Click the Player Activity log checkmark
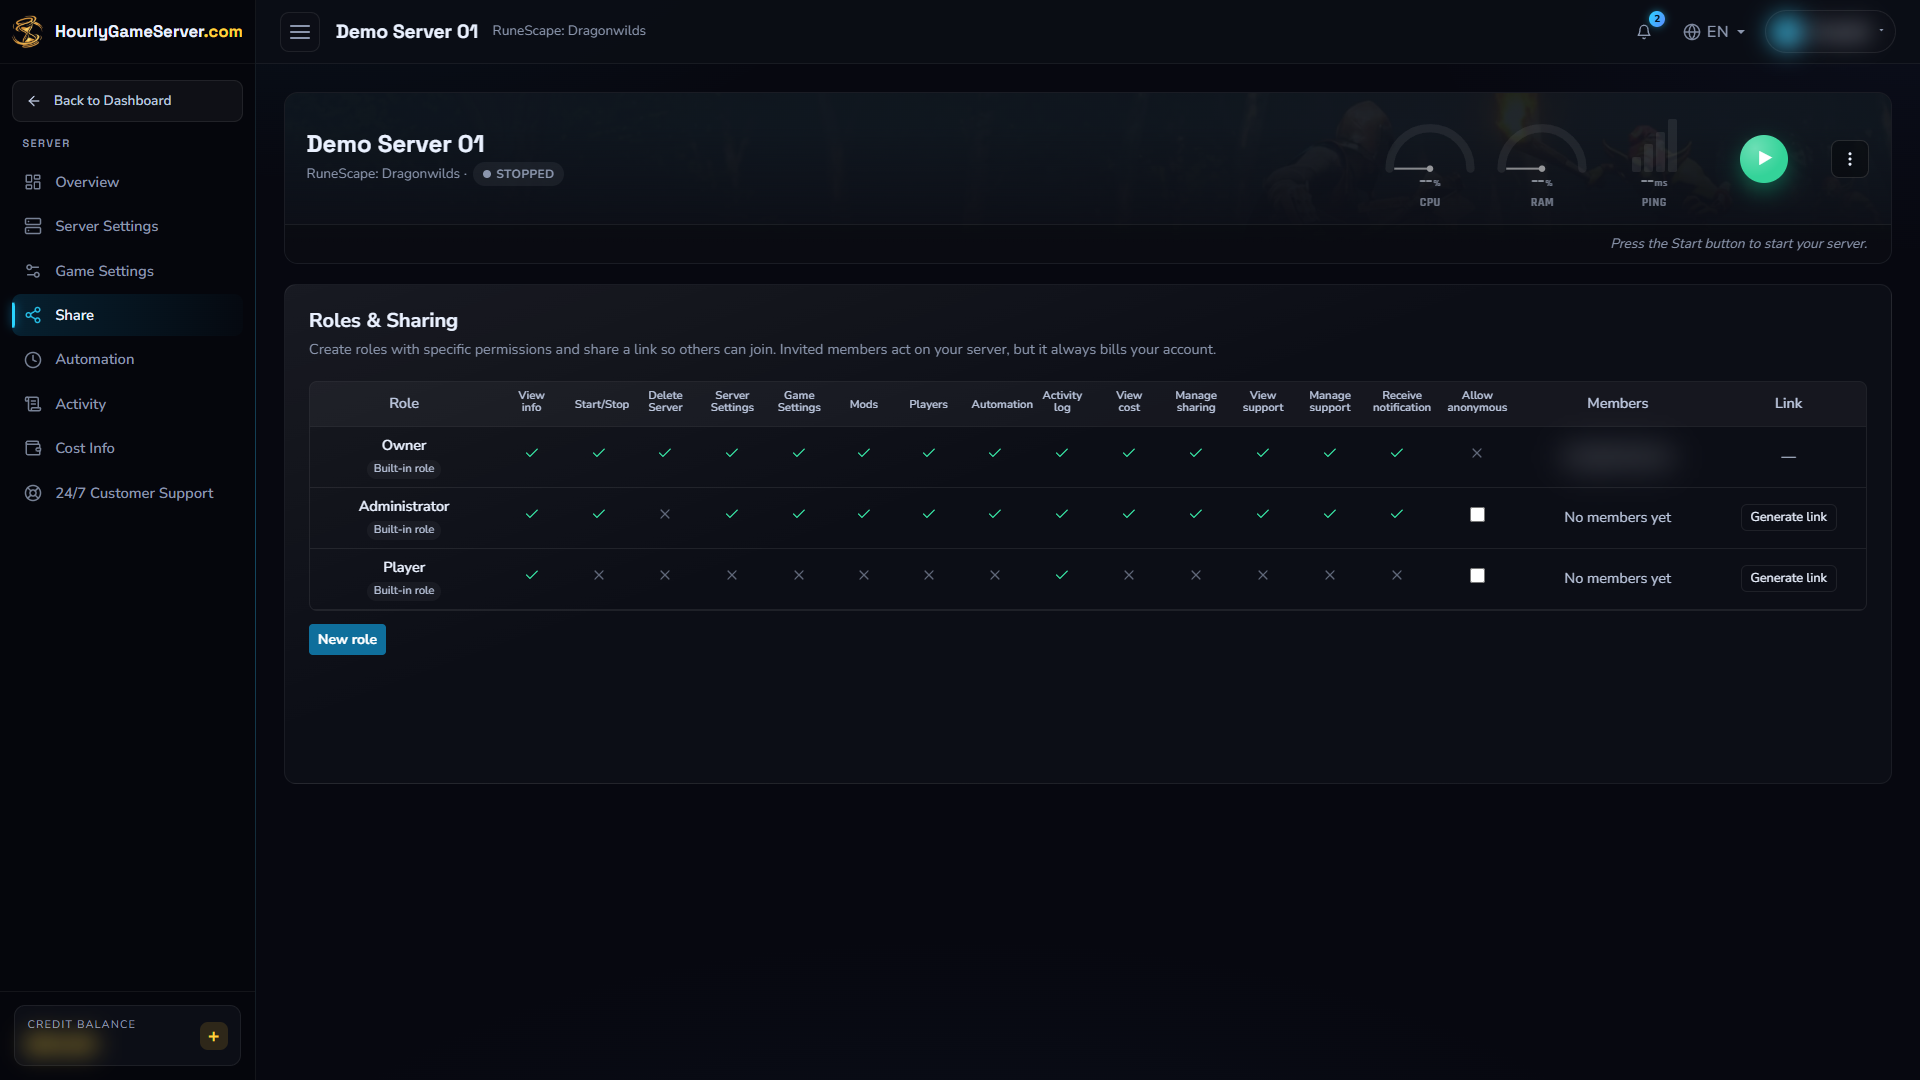Image resolution: width=1920 pixels, height=1080 pixels. 1062,575
